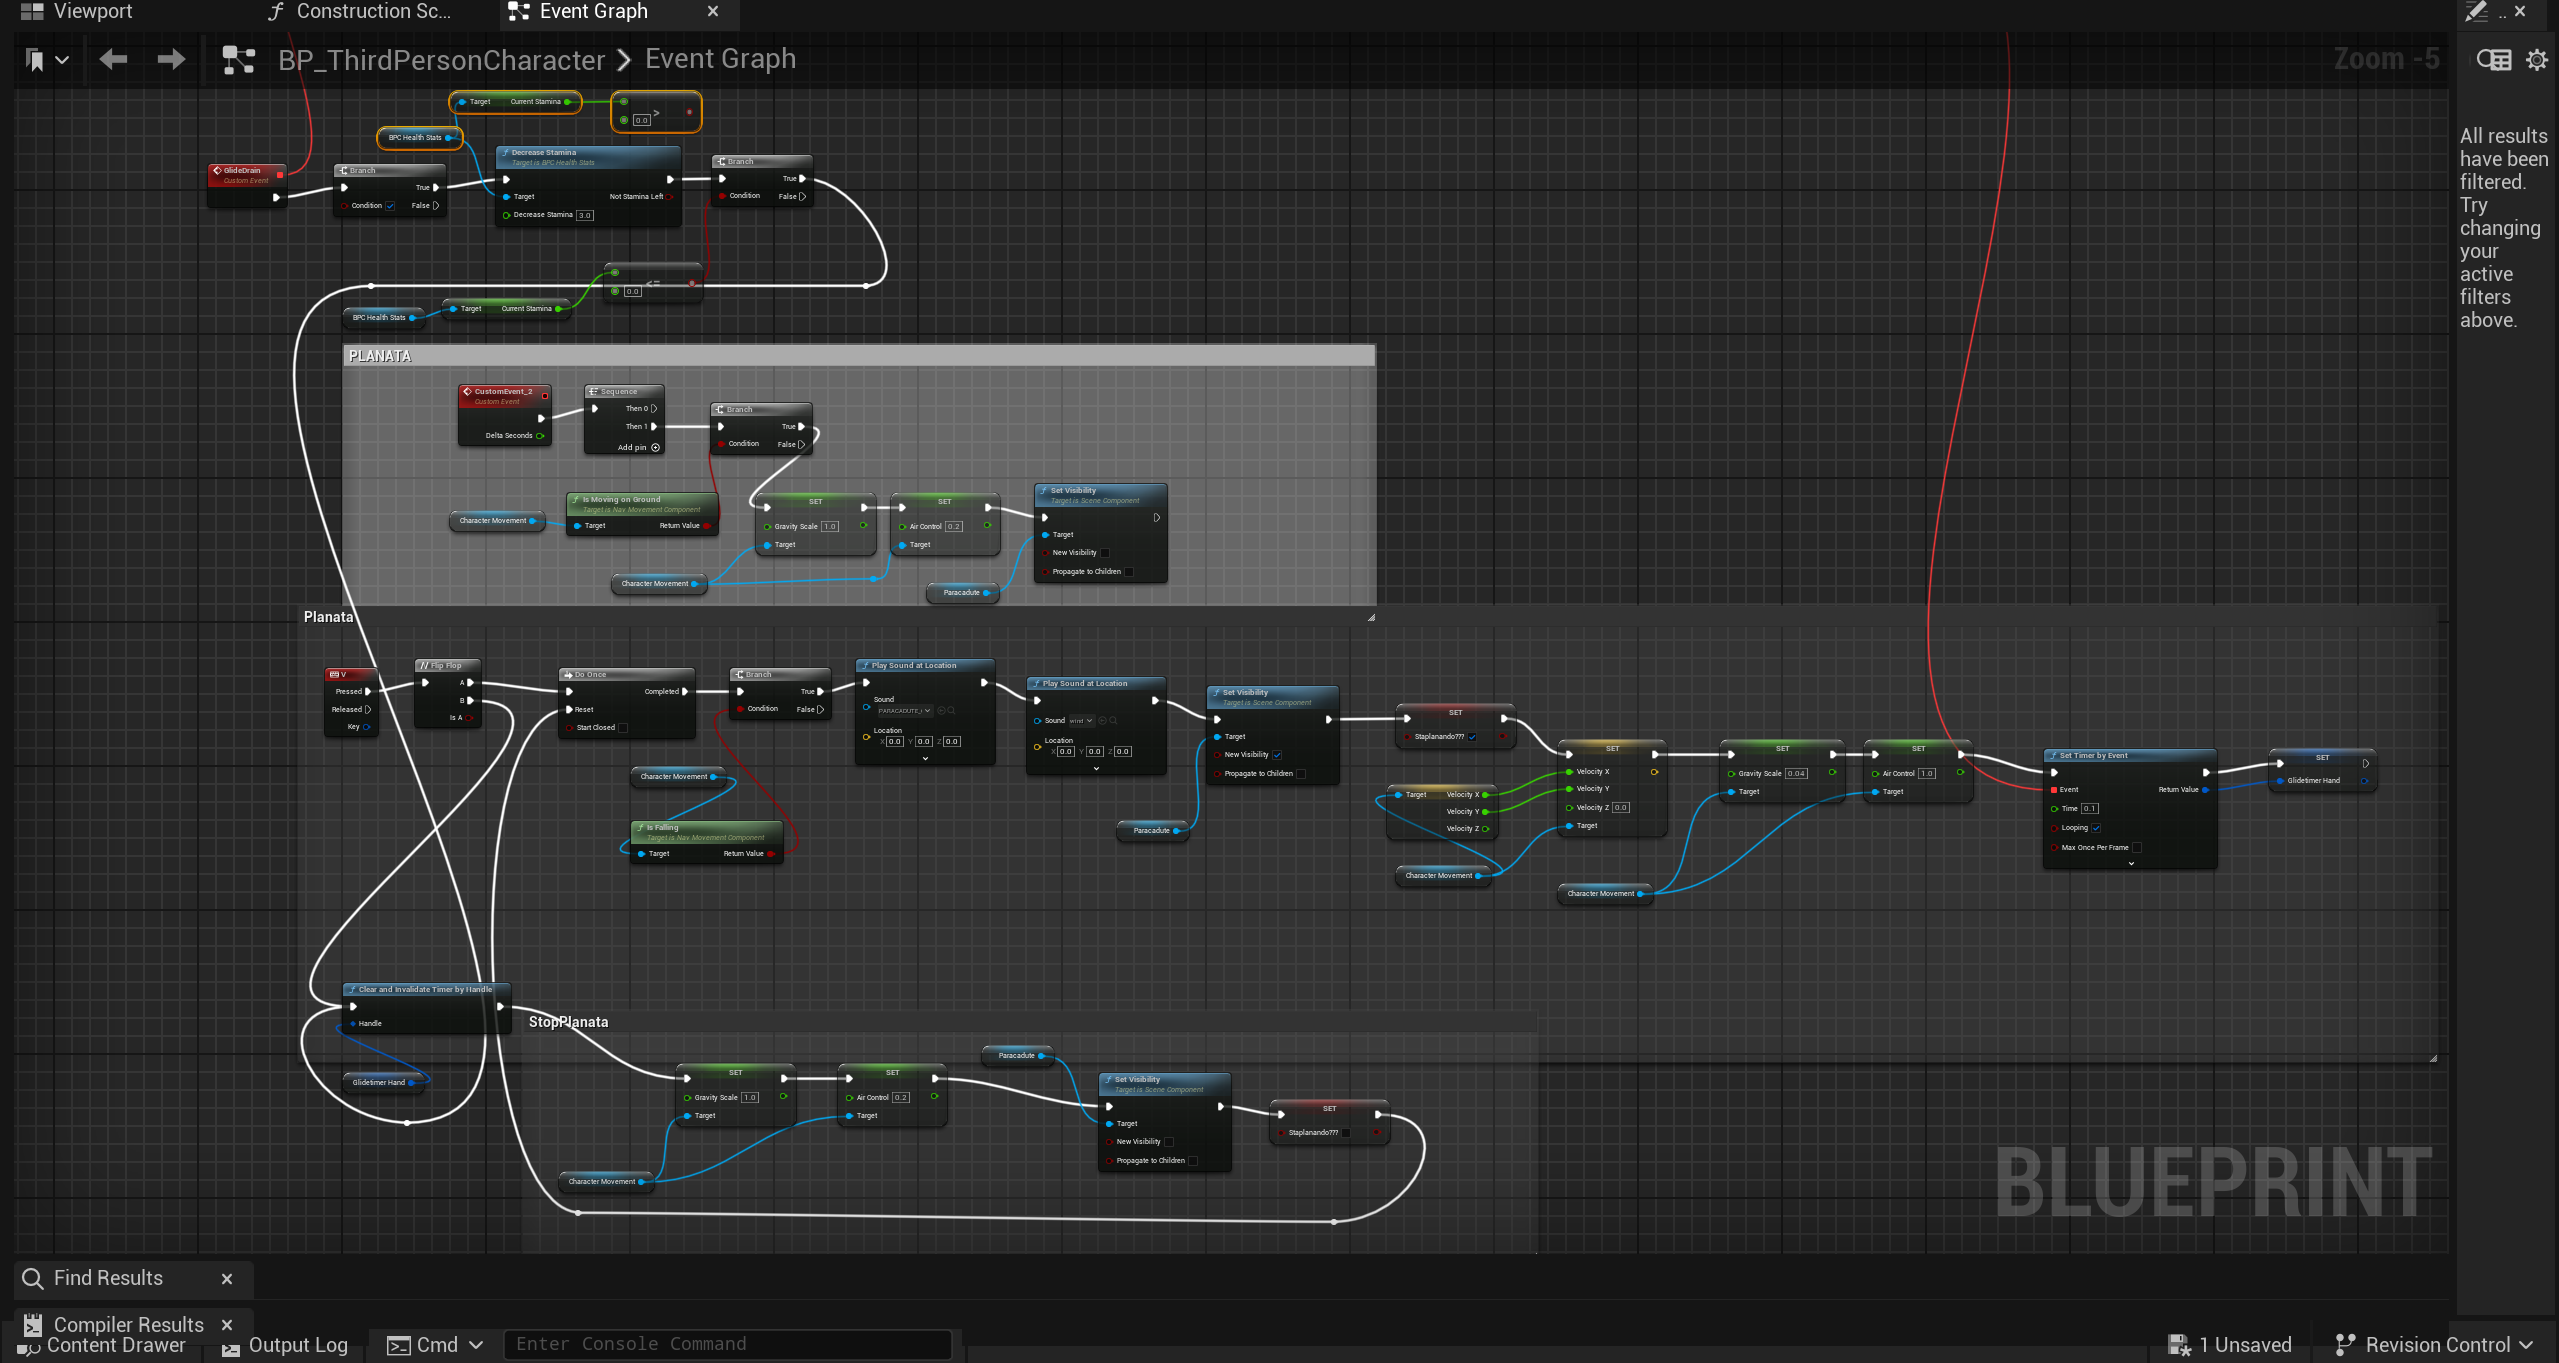Click the Handle pin on Clear and Invalidate Timer
Screen dimensions: 2559x1363
click(x=353, y=1024)
